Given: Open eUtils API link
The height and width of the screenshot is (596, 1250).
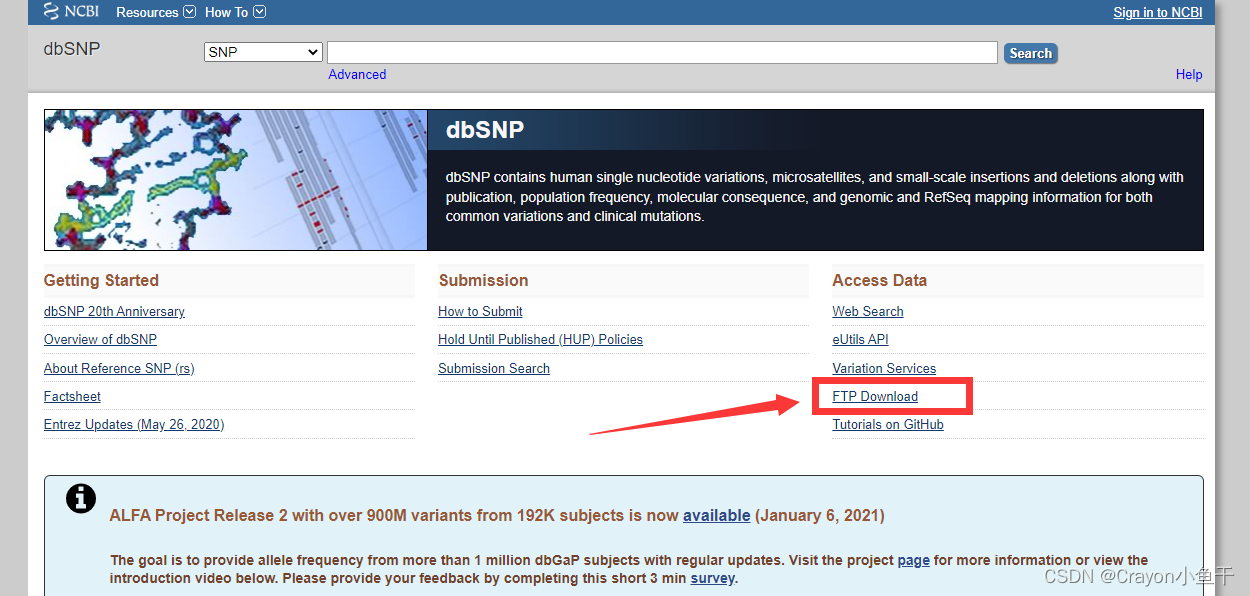Looking at the screenshot, I should [860, 339].
